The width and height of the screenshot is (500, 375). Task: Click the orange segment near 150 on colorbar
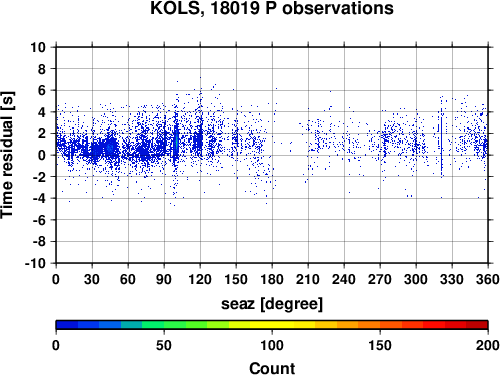(380, 325)
